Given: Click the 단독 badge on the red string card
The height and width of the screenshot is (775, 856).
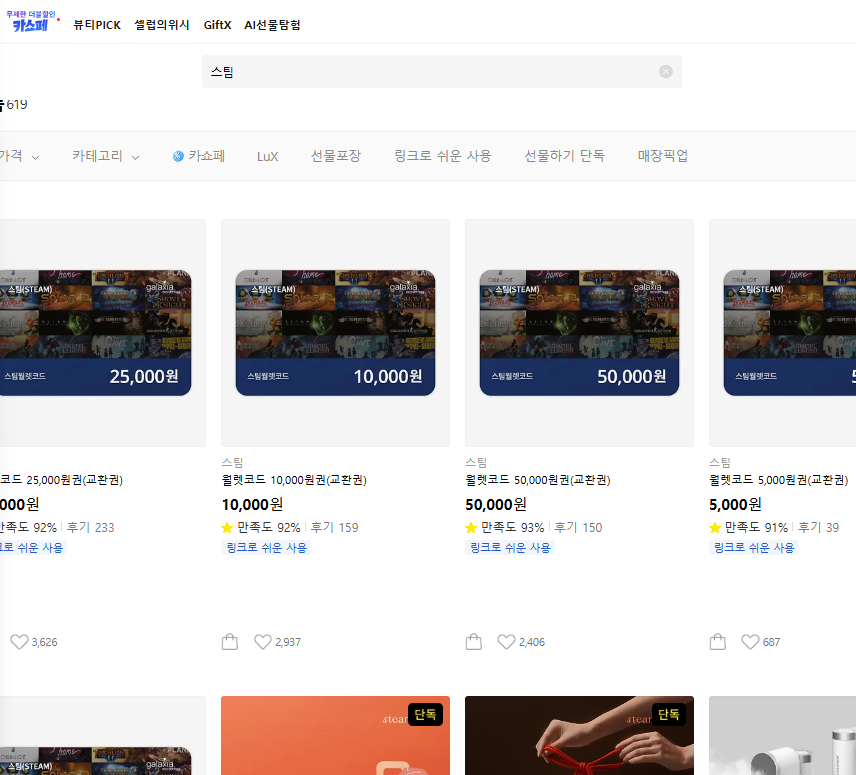Looking at the screenshot, I should (669, 714).
